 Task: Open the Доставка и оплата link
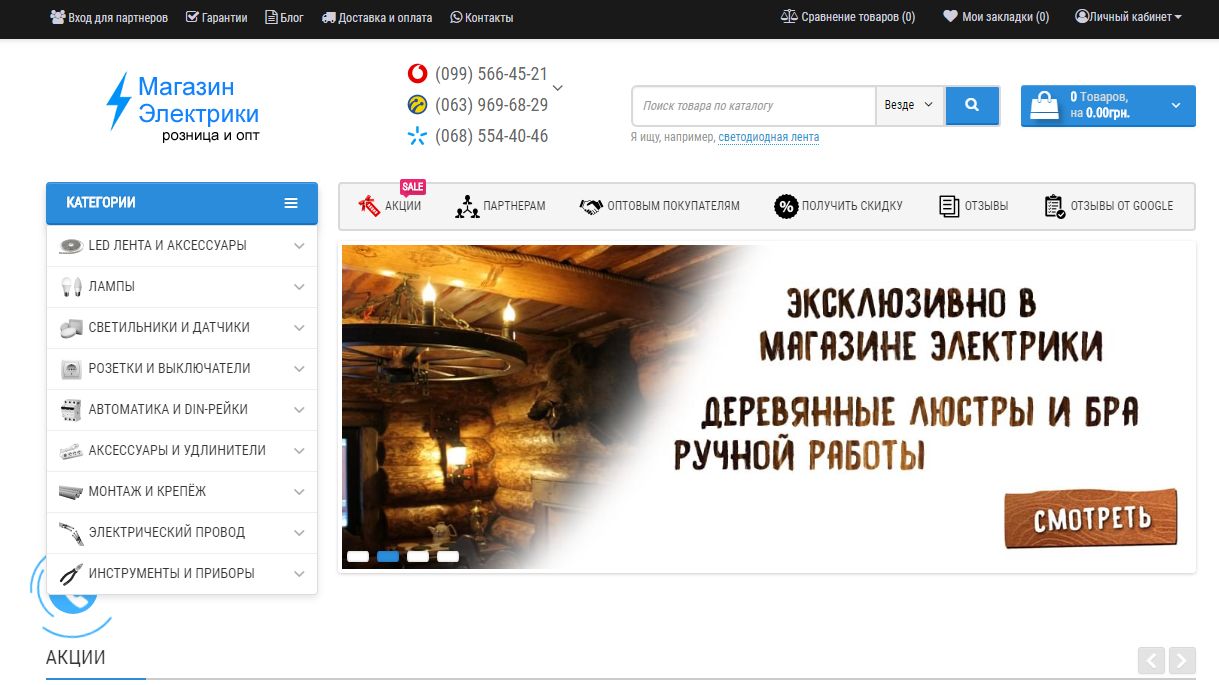point(377,17)
